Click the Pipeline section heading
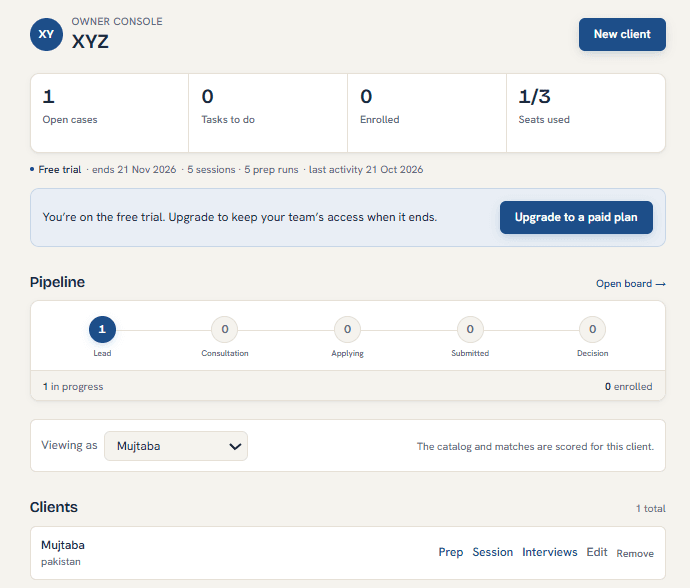 [x=57, y=282]
